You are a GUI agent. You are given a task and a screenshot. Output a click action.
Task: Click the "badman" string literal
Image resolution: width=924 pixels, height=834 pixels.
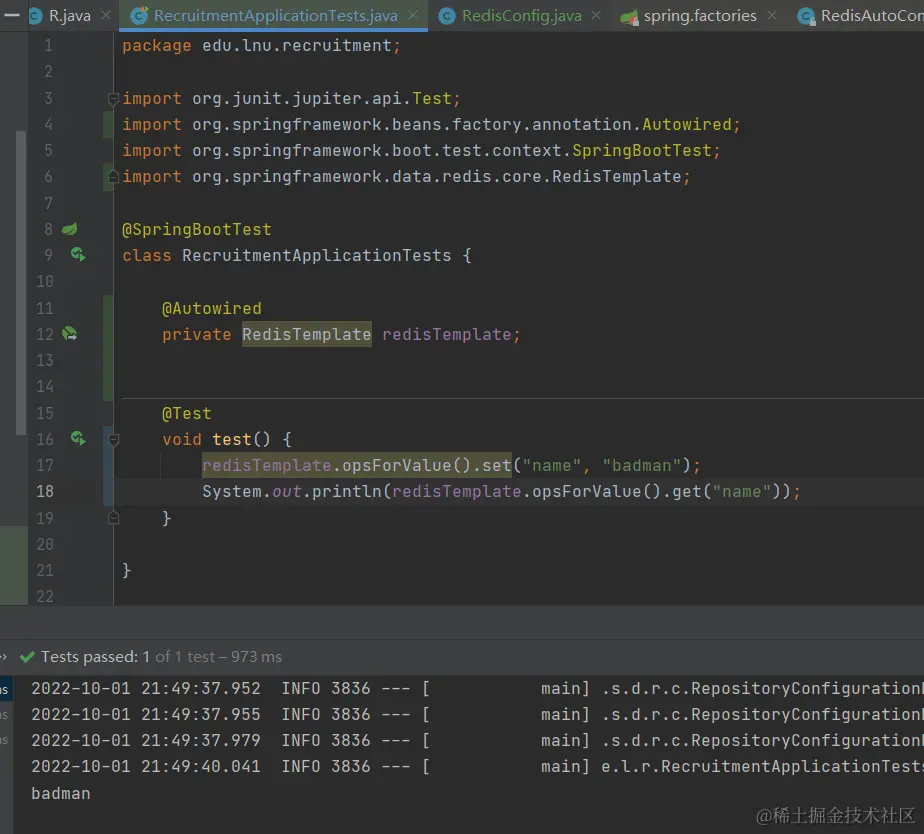[x=642, y=466]
